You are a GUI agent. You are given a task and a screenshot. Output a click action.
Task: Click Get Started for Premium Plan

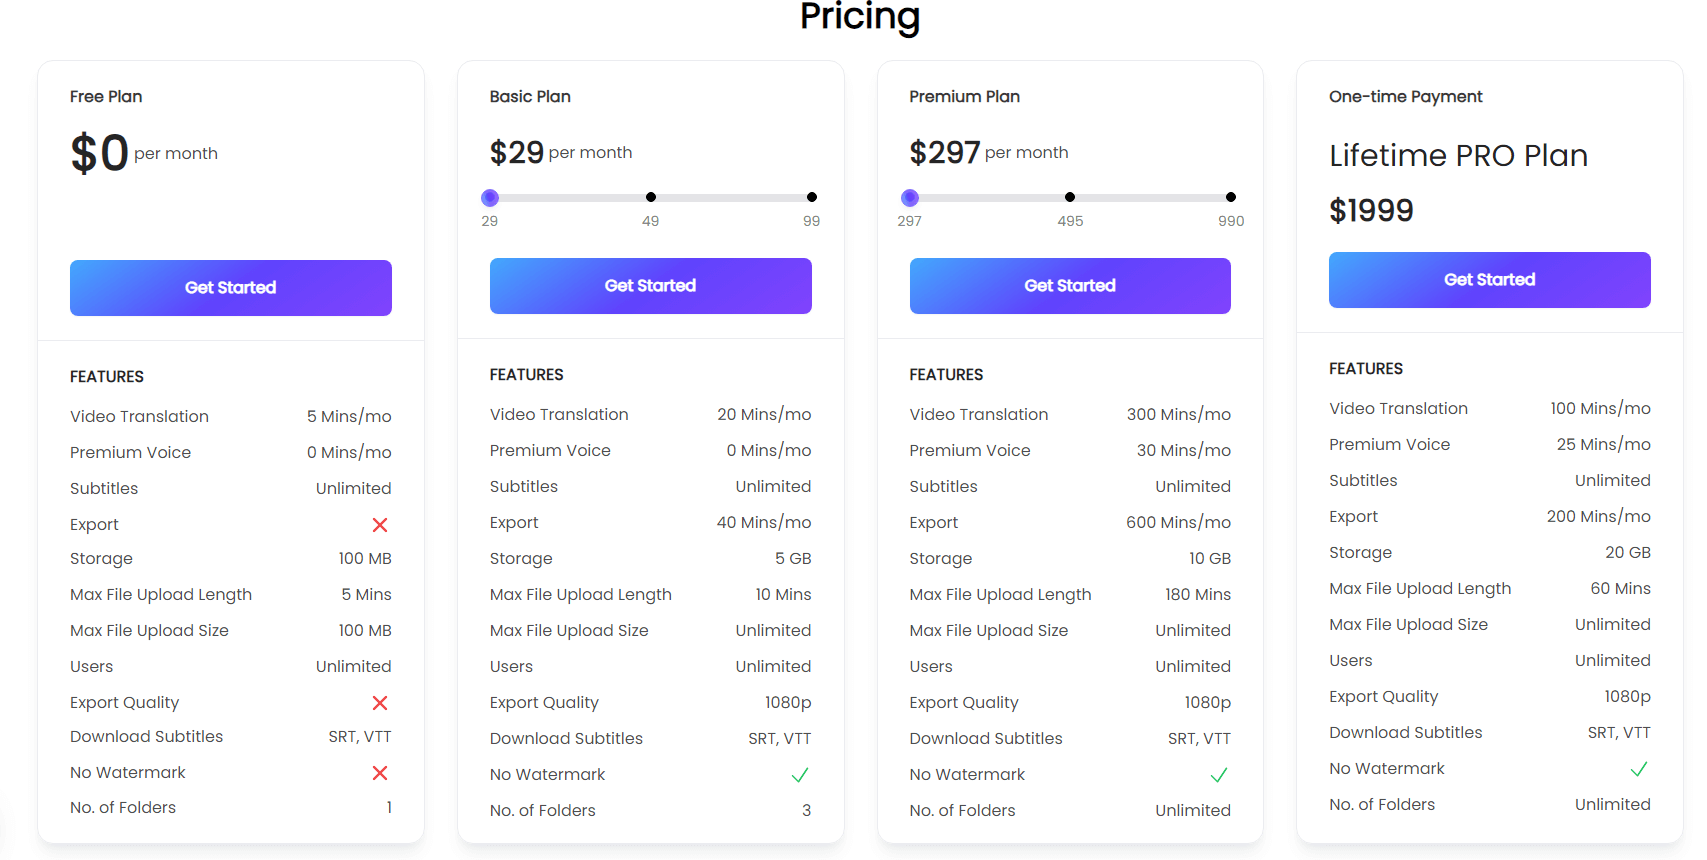[x=1070, y=286]
